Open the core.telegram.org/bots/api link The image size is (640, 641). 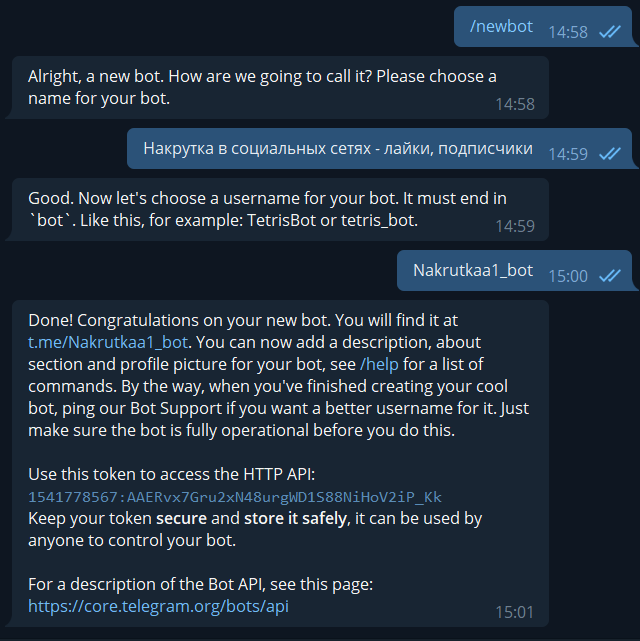[159, 606]
